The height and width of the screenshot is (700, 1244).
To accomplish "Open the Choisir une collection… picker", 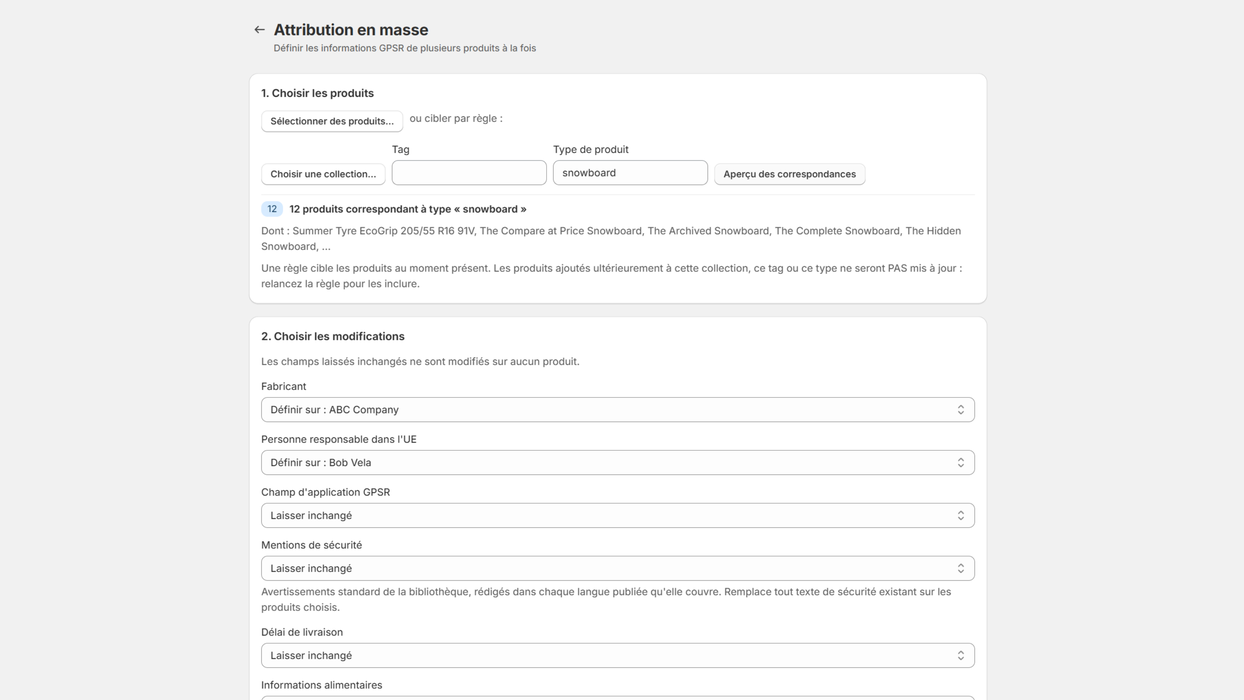I will point(323,174).
